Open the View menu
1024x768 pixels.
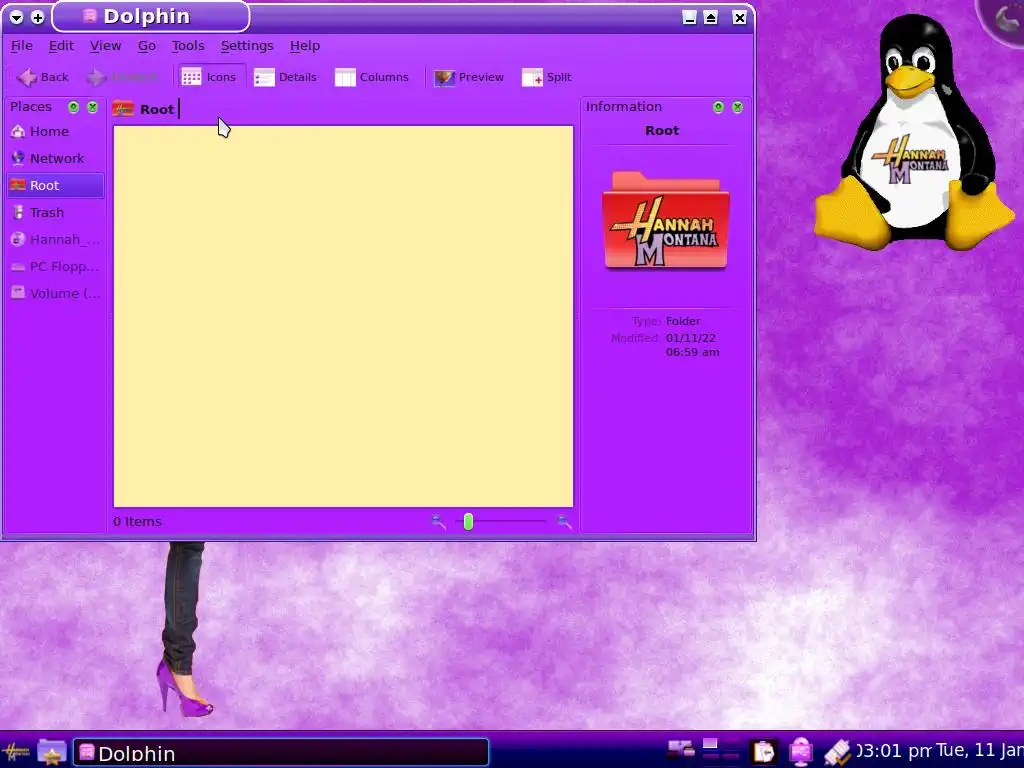coord(105,46)
